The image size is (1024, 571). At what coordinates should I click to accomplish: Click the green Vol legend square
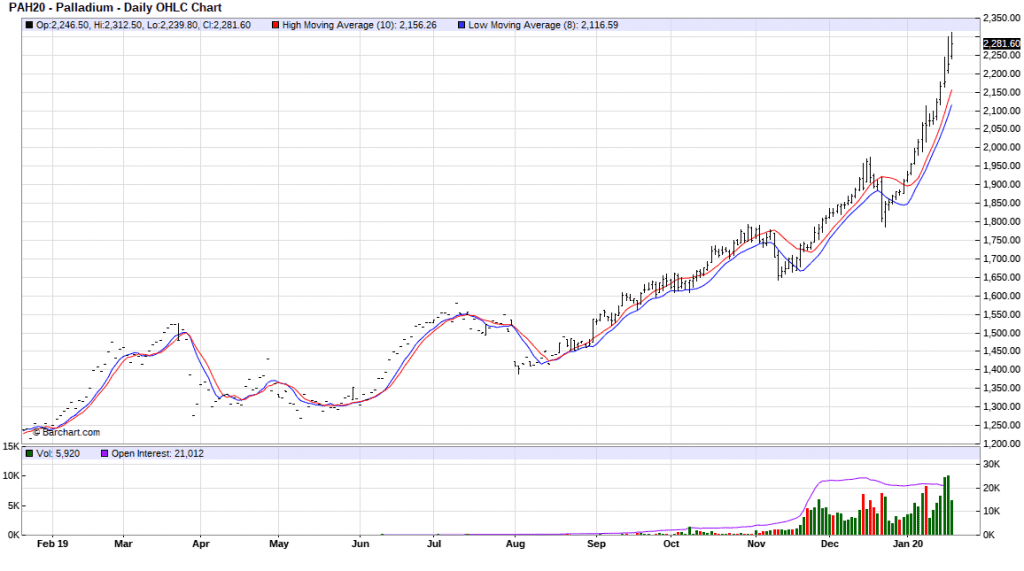point(29,453)
